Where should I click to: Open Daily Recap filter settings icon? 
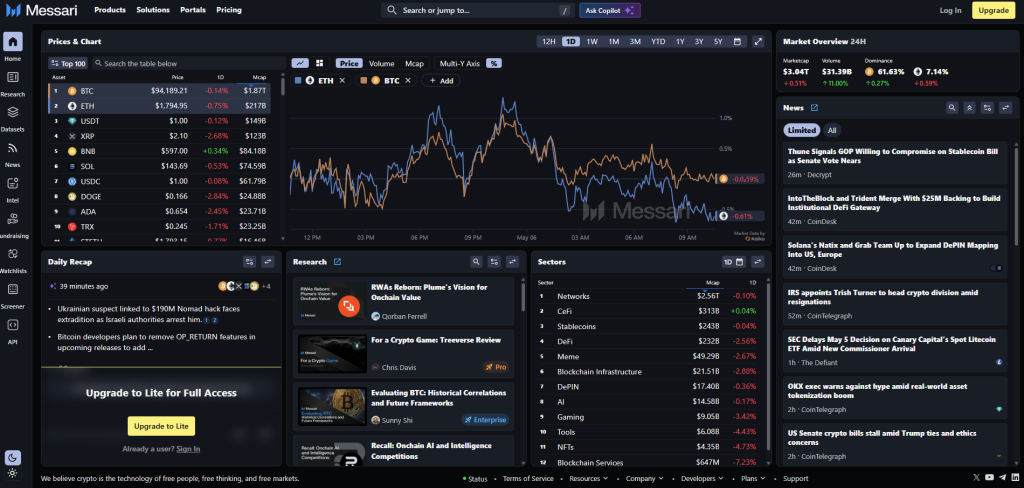(249, 262)
